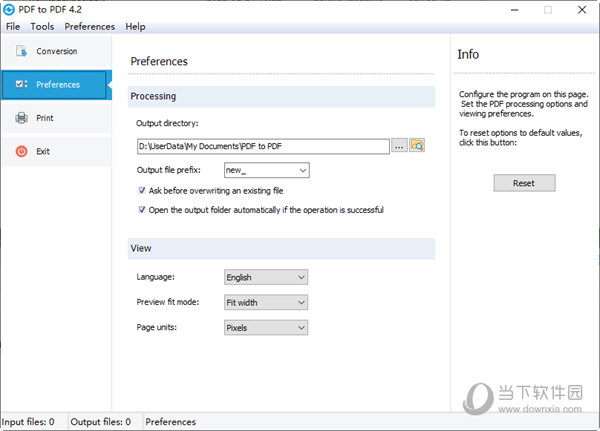Viewport: 600px width, 431px height.
Task: Click the Reset button
Action: pos(524,183)
